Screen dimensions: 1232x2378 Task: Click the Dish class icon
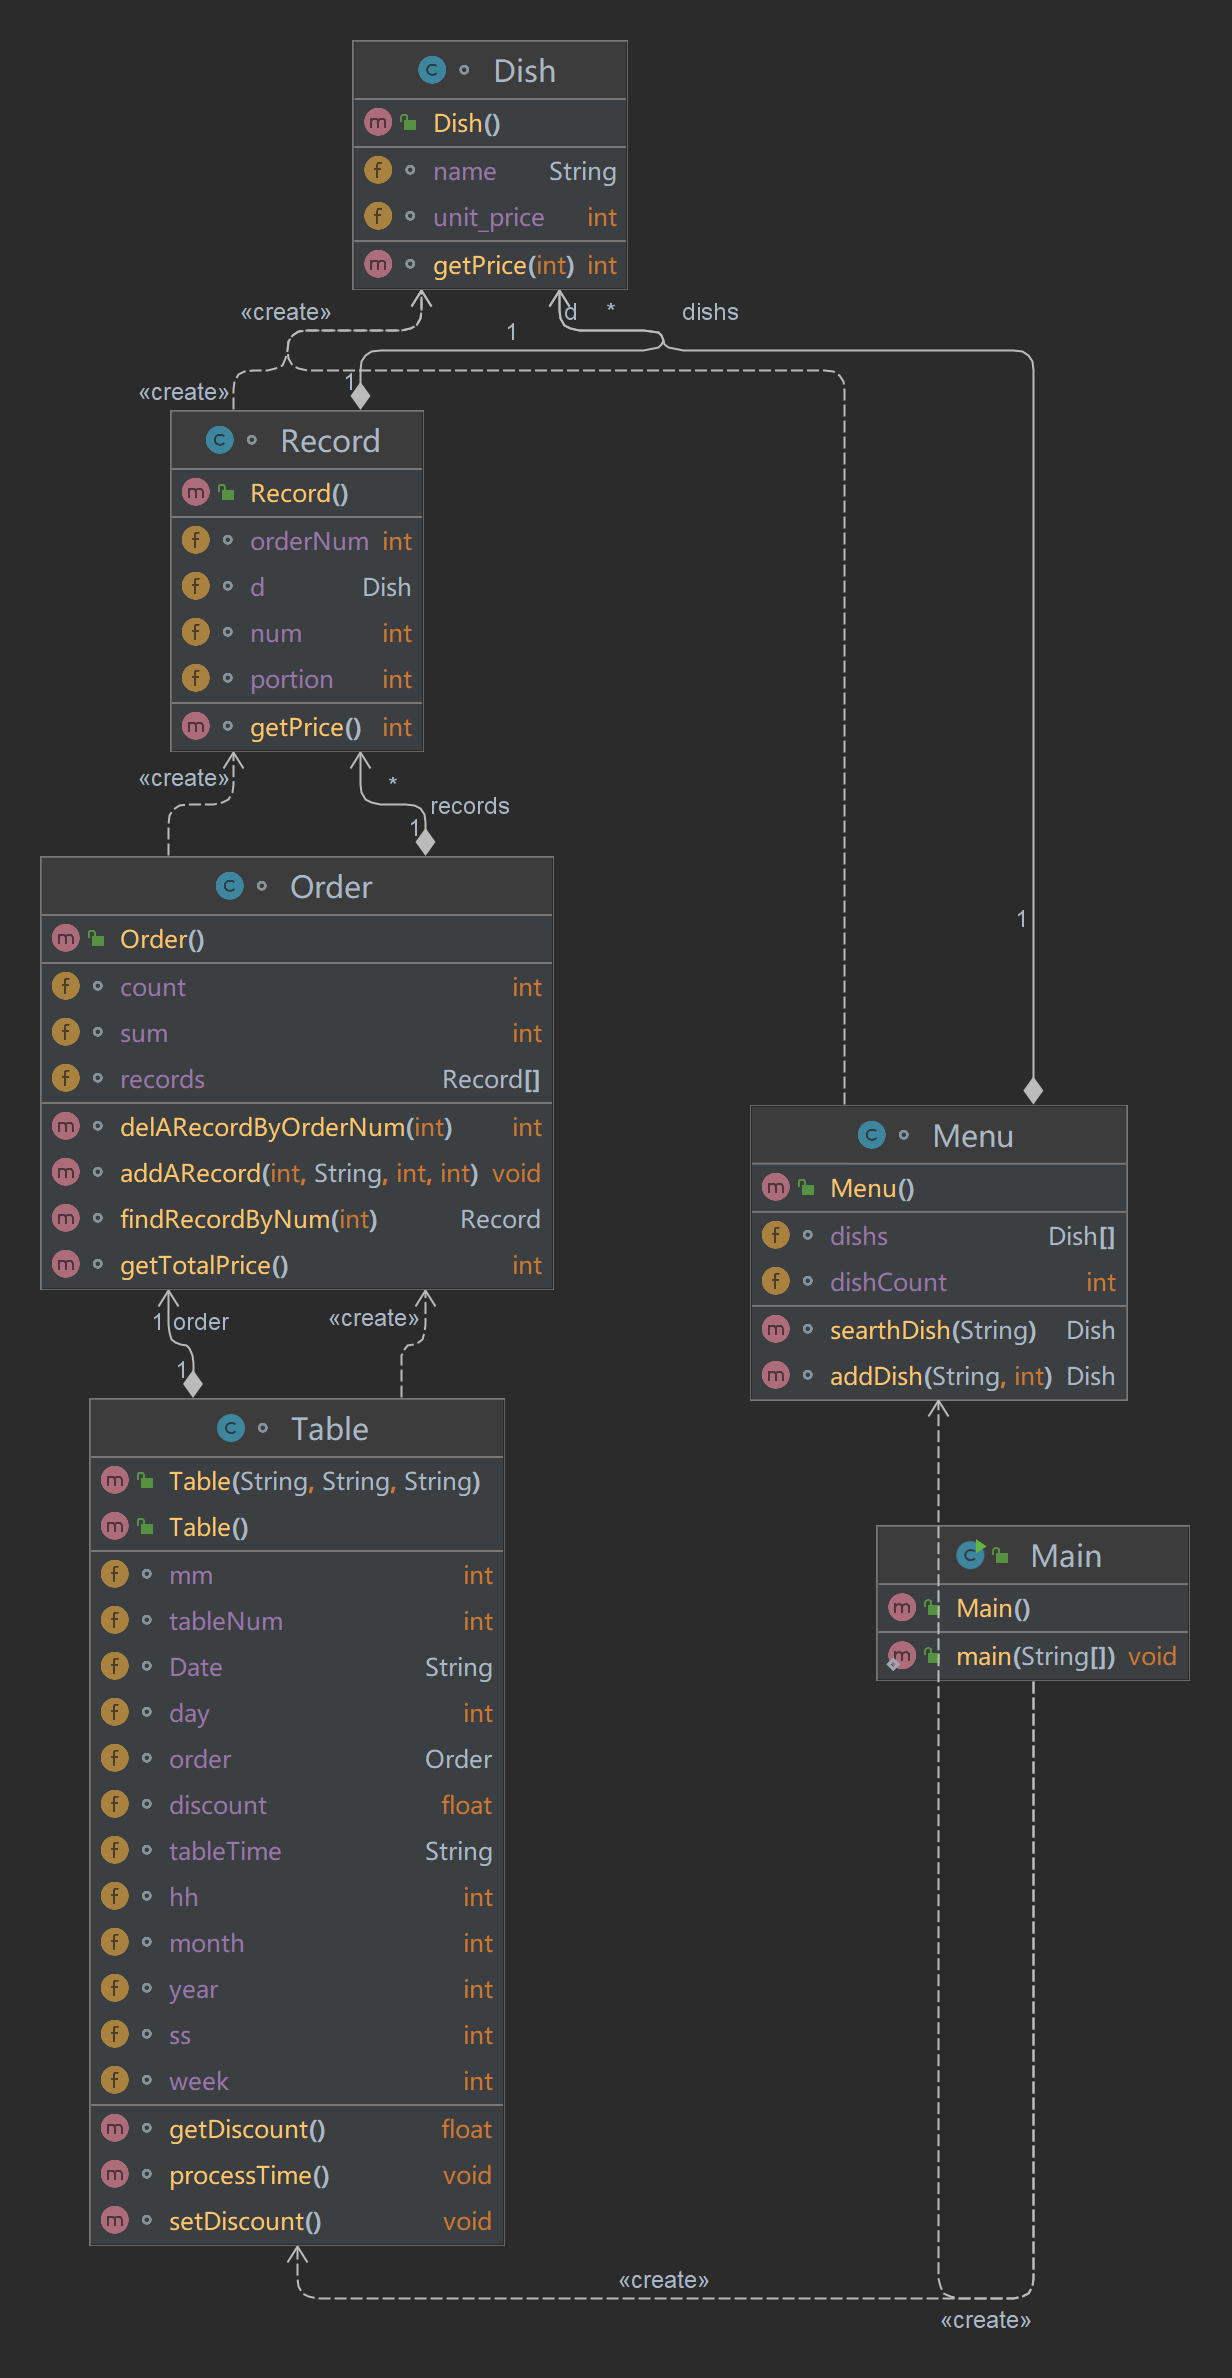432,70
